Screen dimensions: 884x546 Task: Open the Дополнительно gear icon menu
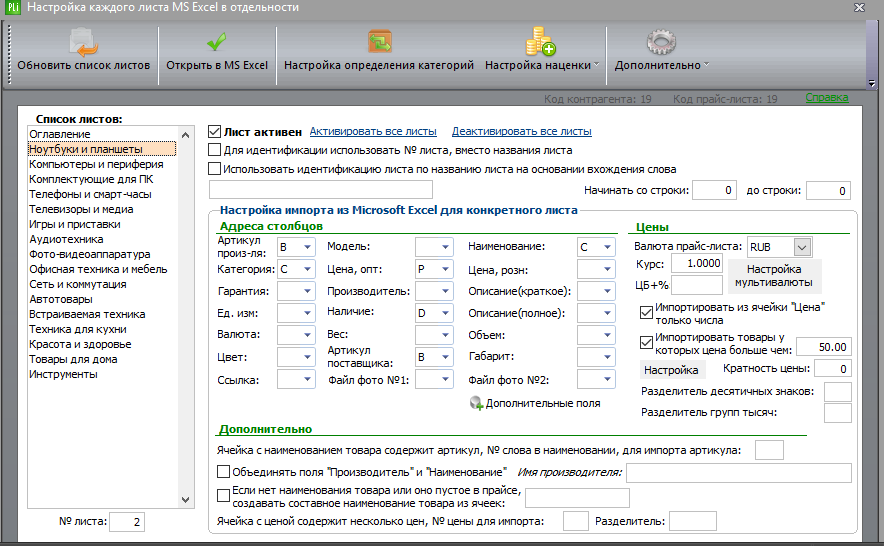661,42
